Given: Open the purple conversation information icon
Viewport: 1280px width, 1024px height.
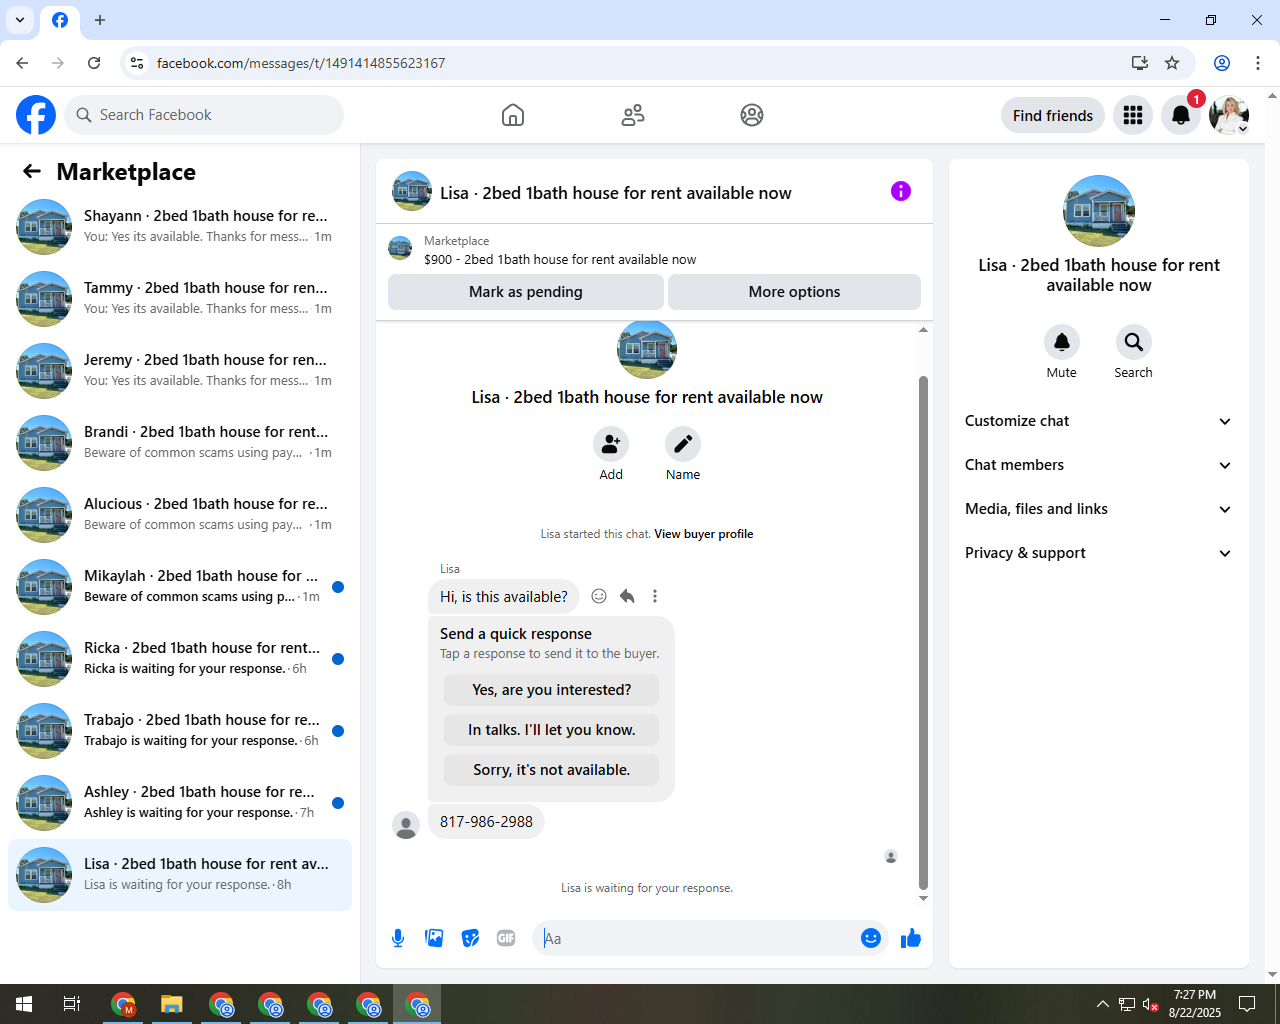Looking at the screenshot, I should tap(901, 191).
